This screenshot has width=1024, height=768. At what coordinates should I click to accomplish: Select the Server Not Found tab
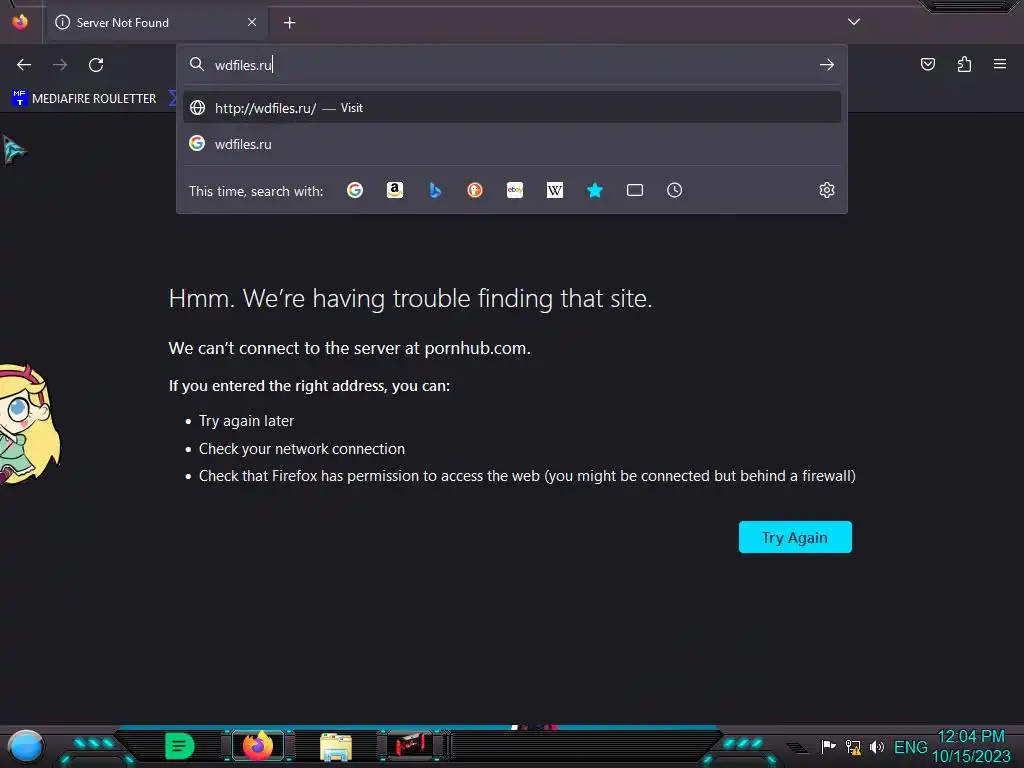tap(157, 23)
